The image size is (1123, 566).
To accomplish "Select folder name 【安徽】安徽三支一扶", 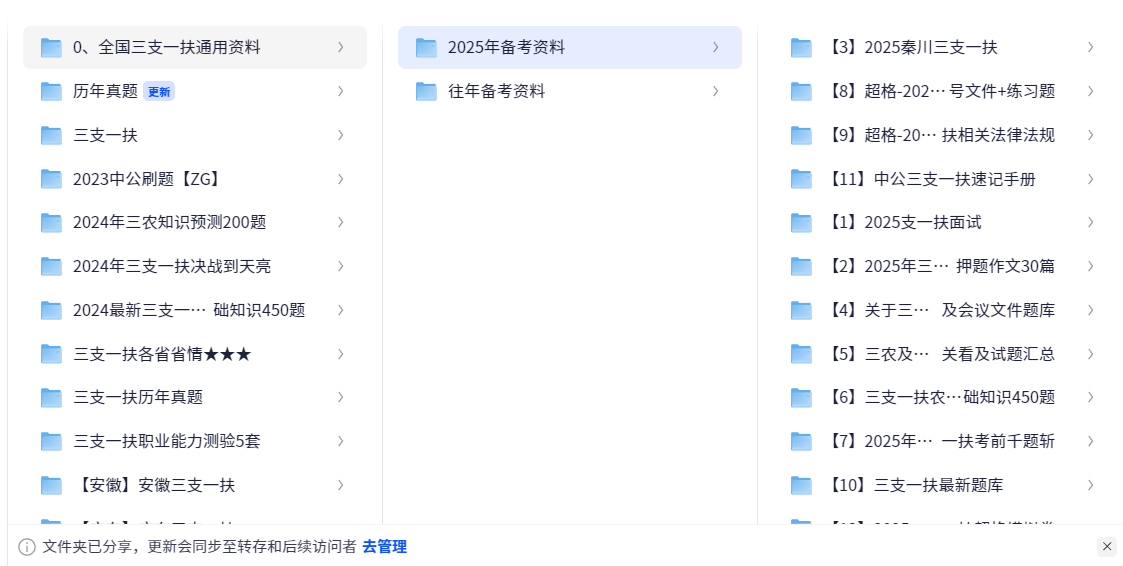I will (154, 485).
